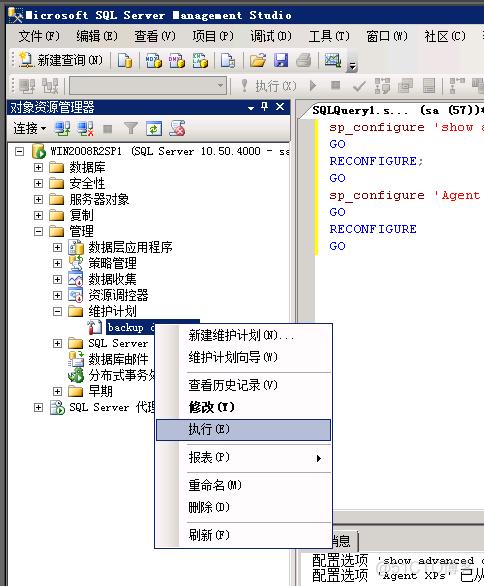Expand the 数据层应用程序 node

[x=57, y=247]
